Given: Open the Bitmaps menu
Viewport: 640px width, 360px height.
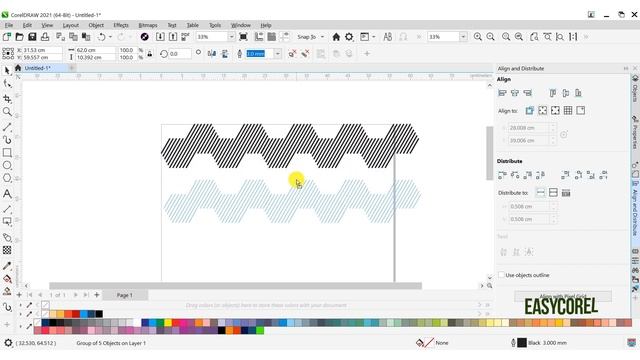Looking at the screenshot, I should (148, 25).
